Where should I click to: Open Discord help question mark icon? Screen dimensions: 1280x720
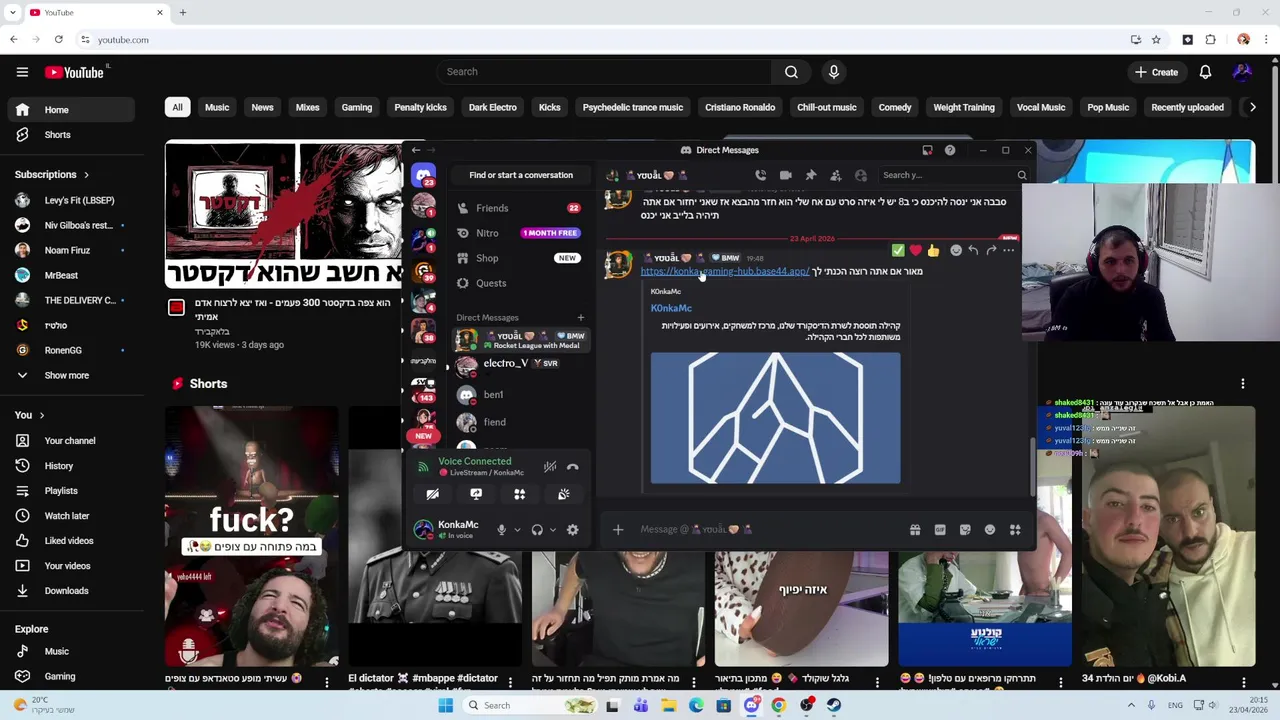(950, 150)
